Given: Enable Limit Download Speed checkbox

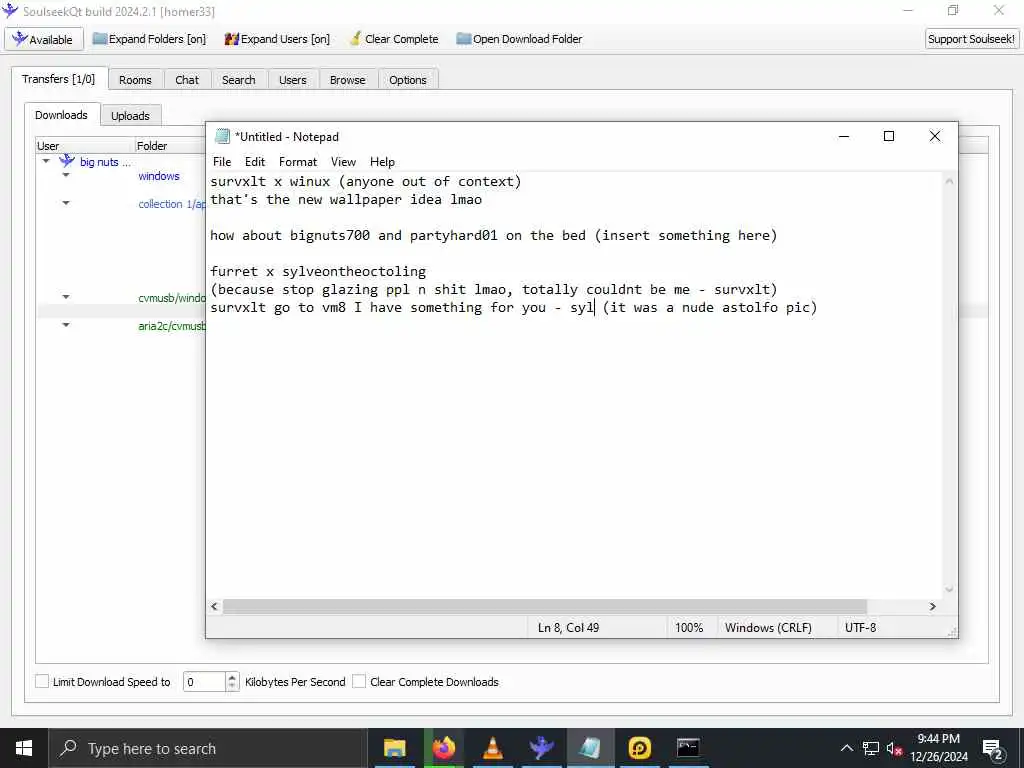Looking at the screenshot, I should (42, 681).
